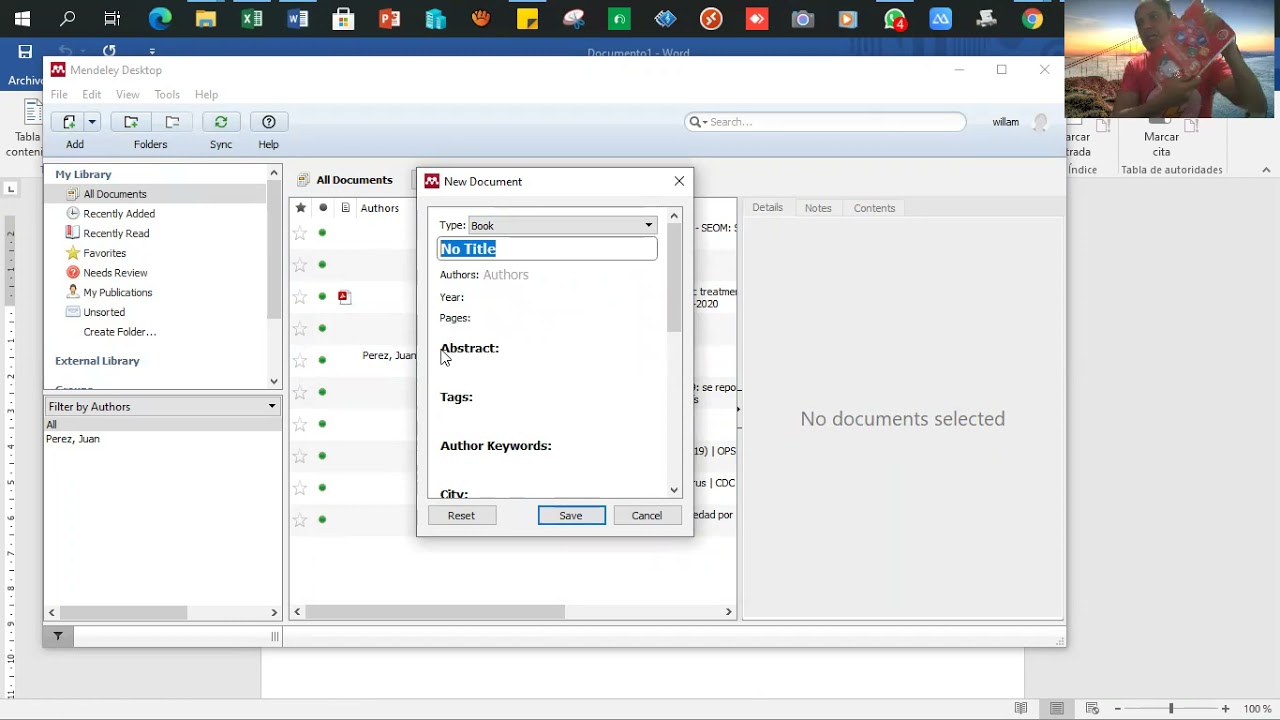Select All Documents in My Library
Screen dimensions: 1280x720
click(x=115, y=194)
